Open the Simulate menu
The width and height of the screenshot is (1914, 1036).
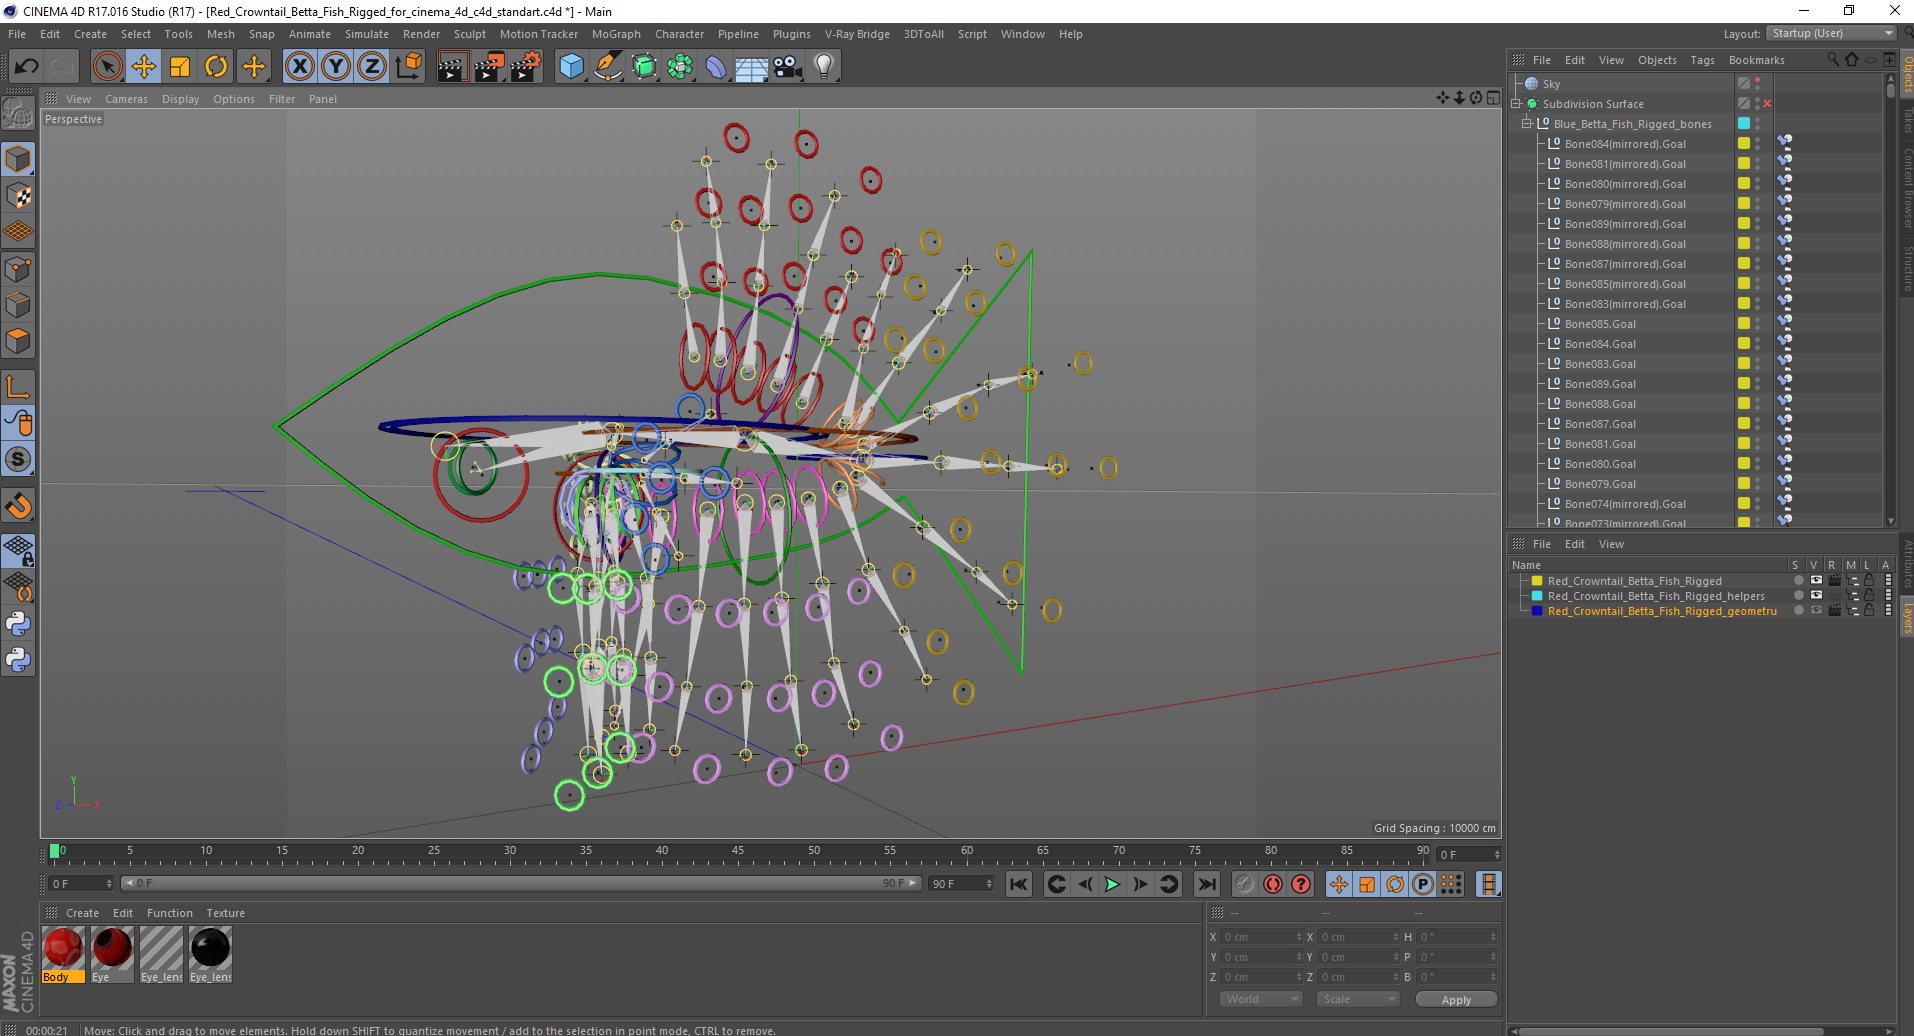(367, 34)
